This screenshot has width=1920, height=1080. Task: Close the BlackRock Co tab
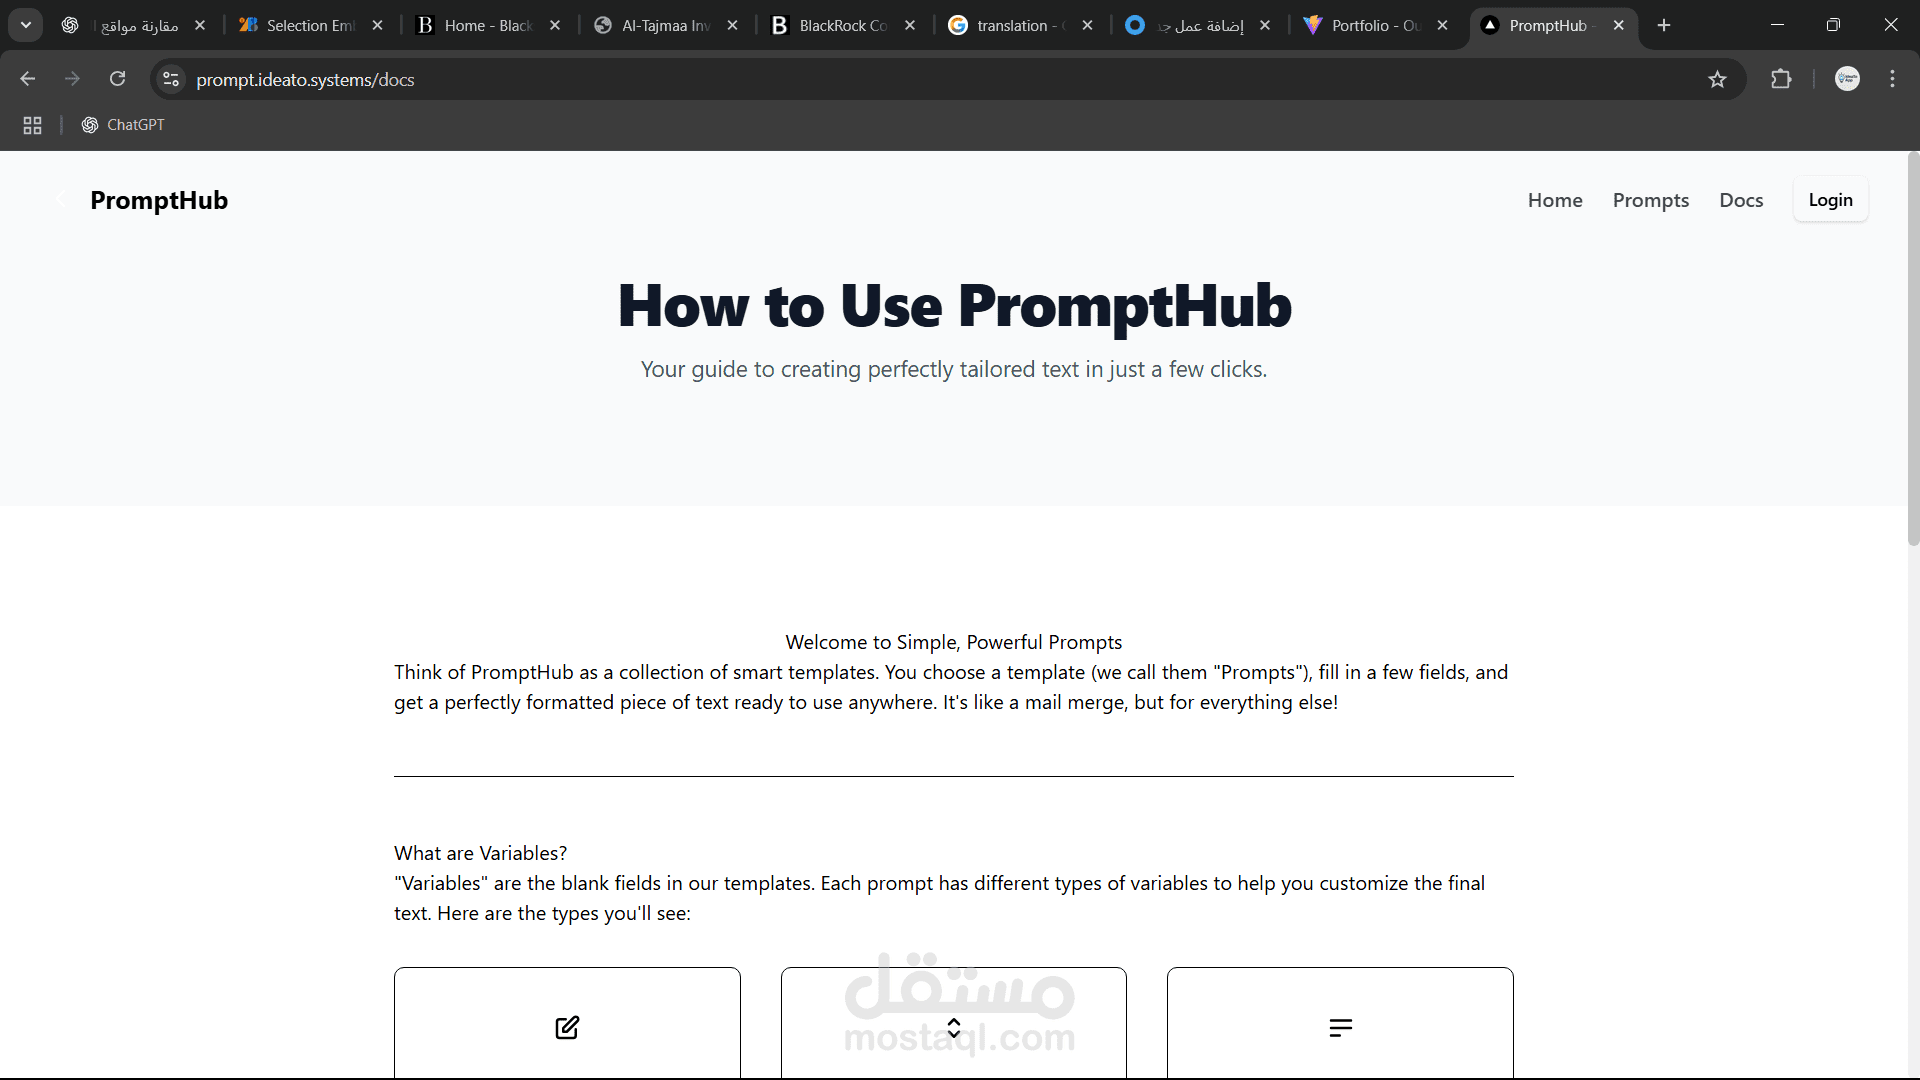(x=910, y=25)
